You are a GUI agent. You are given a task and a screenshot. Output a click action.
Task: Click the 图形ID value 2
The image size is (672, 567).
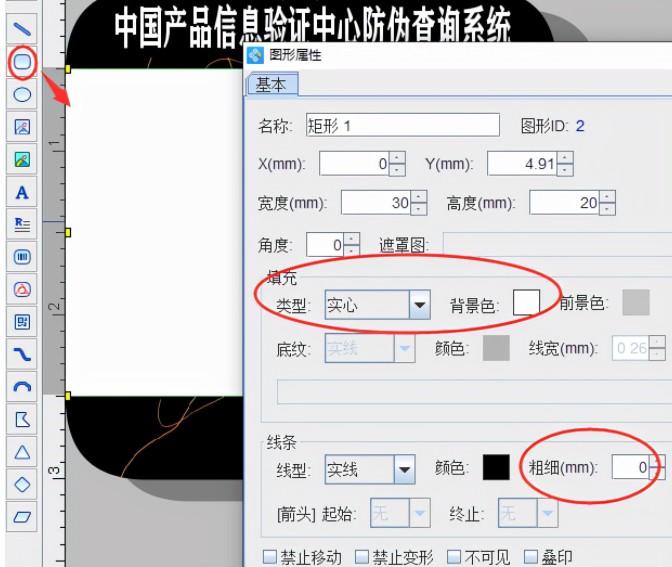580,126
